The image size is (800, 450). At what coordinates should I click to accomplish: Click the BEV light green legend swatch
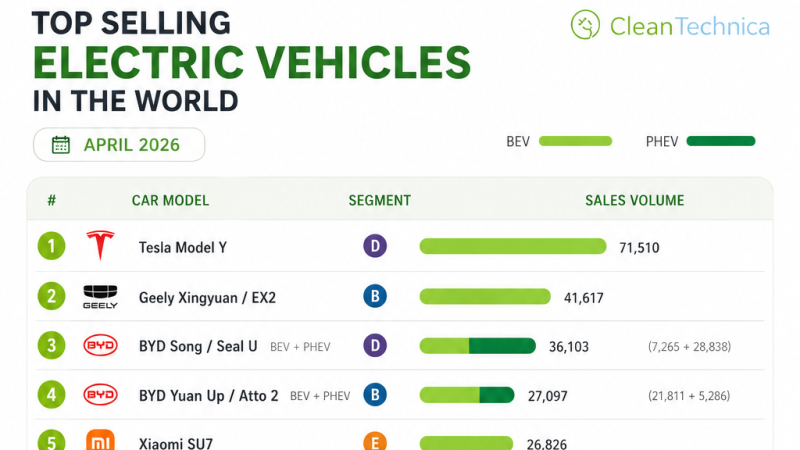tap(576, 141)
